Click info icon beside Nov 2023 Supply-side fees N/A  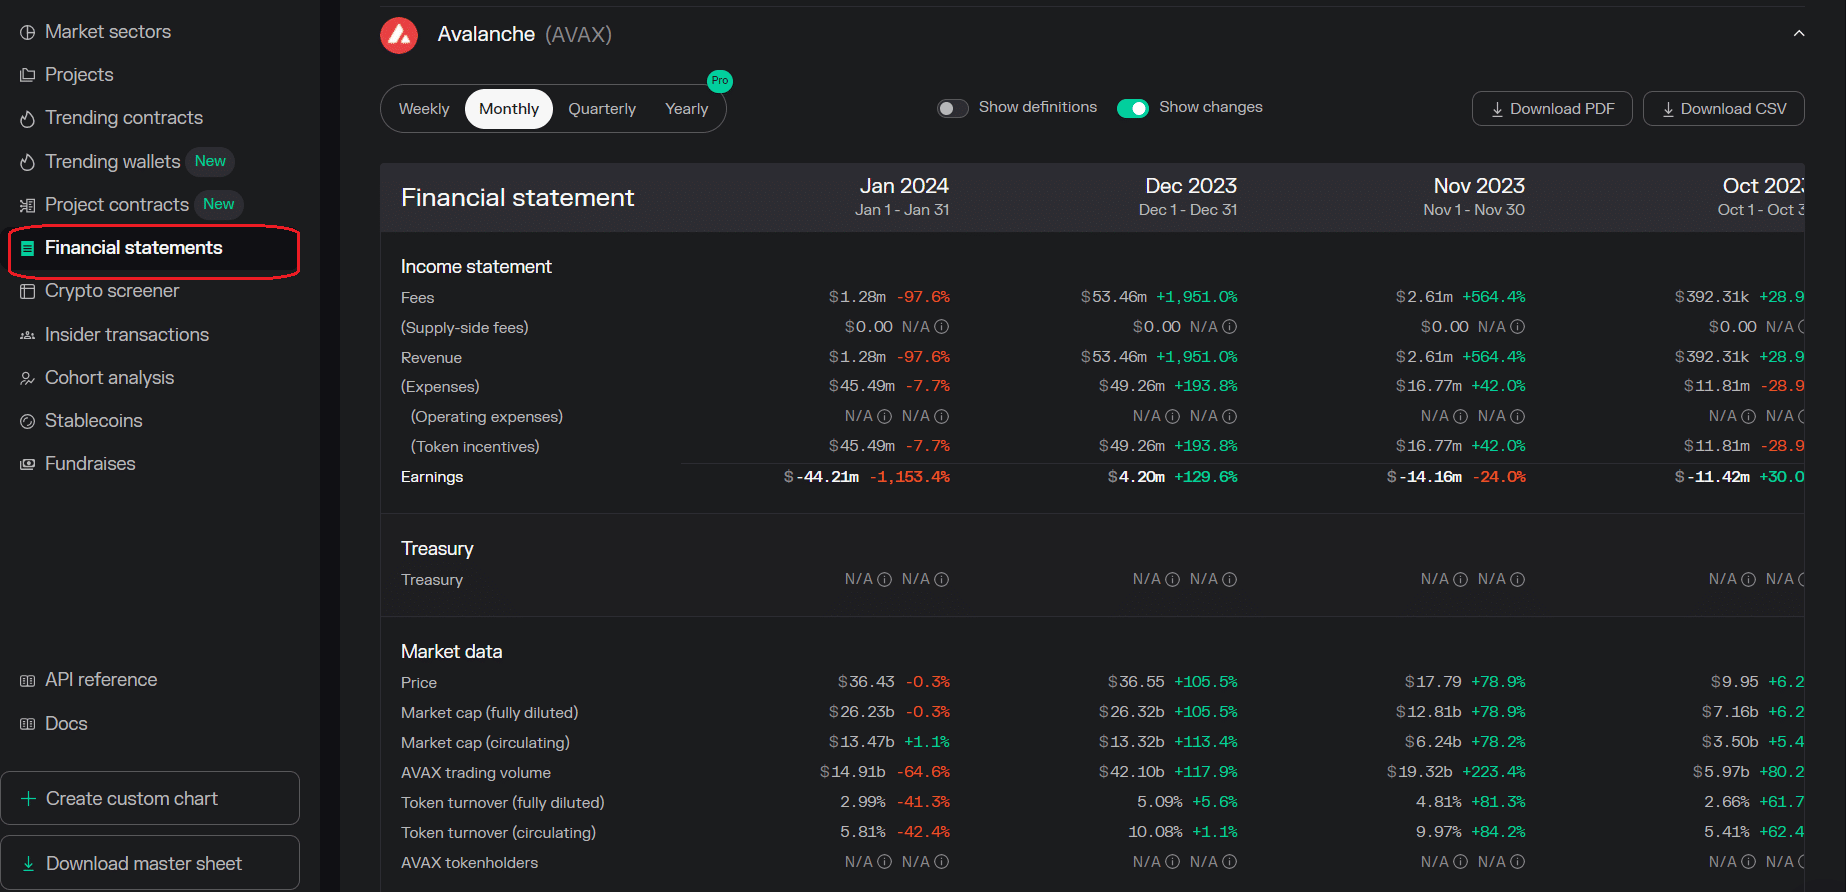tap(1517, 327)
